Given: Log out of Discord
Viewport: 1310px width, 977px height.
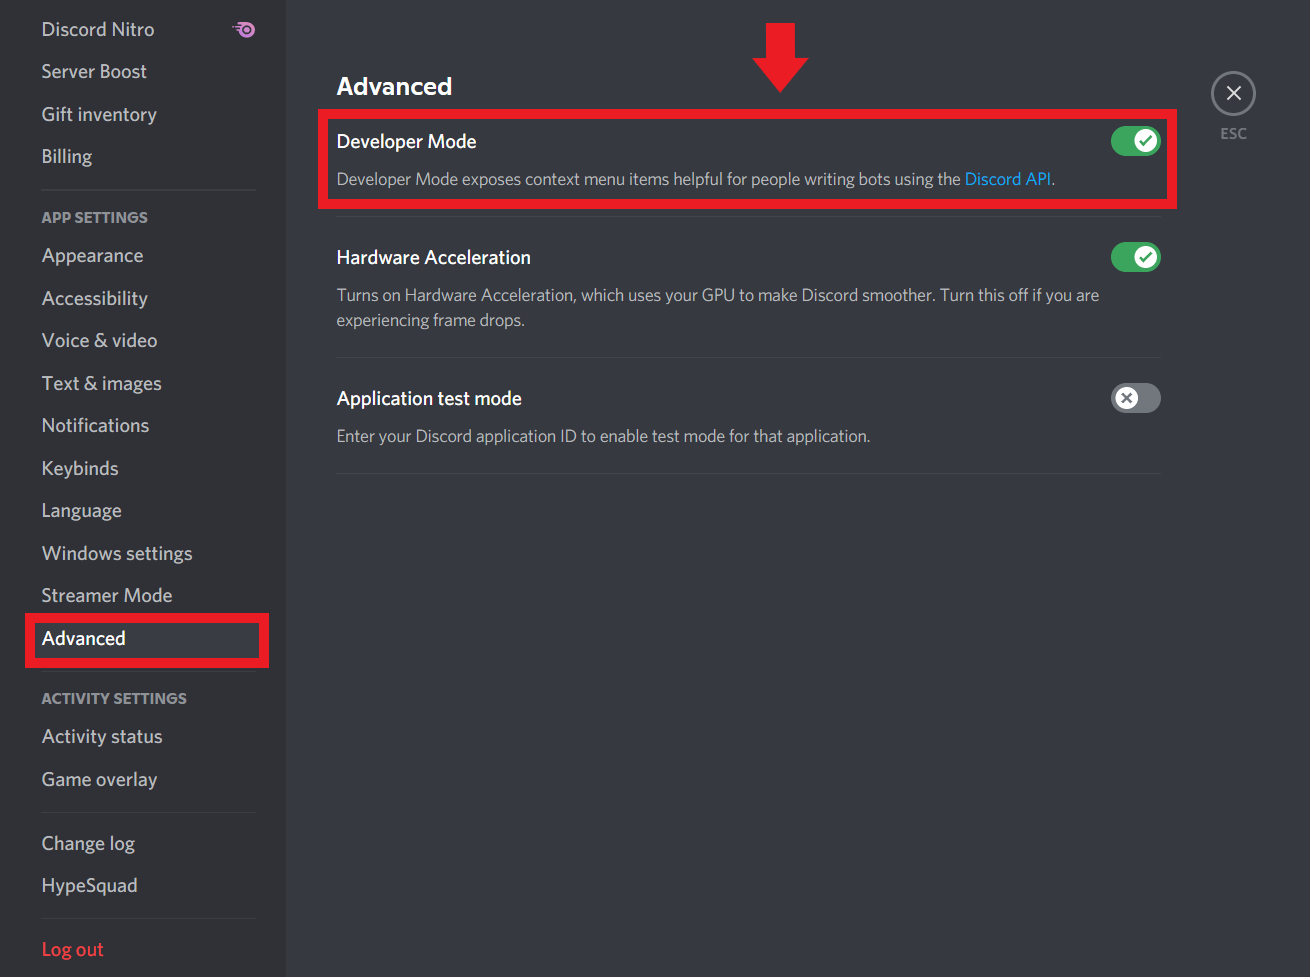Looking at the screenshot, I should coord(72,949).
